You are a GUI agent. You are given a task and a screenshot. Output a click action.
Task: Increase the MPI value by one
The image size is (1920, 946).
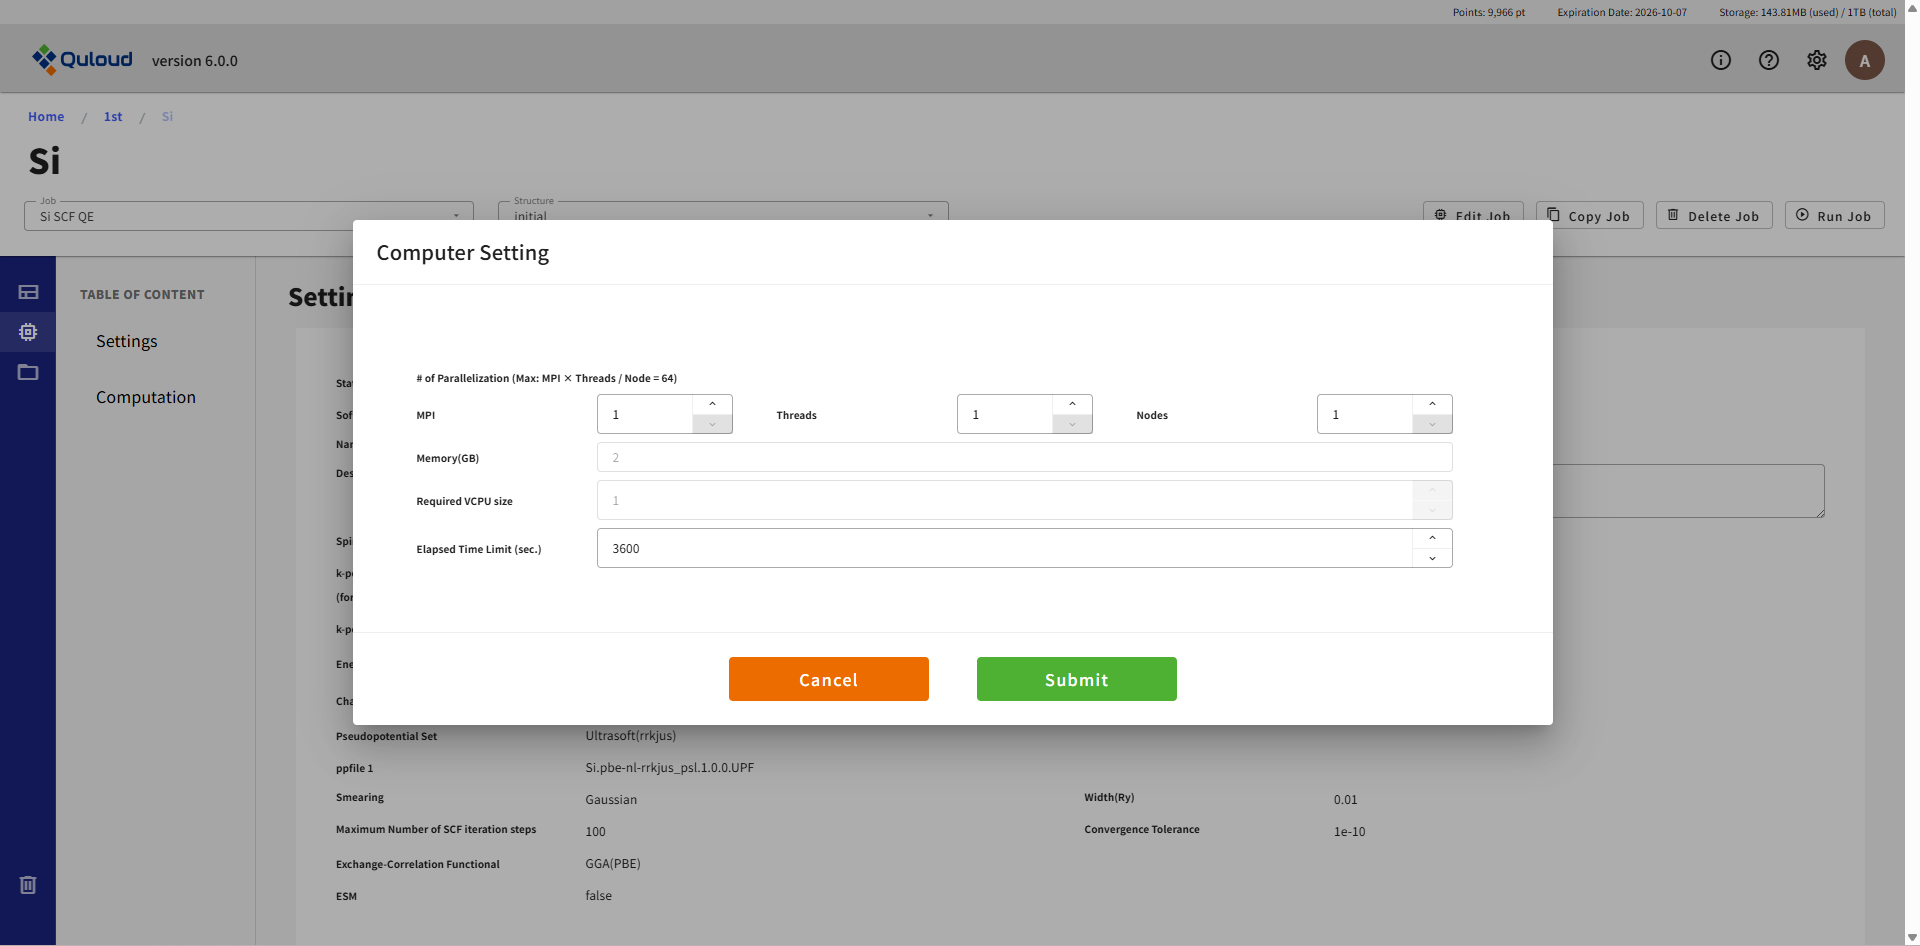[x=712, y=404]
